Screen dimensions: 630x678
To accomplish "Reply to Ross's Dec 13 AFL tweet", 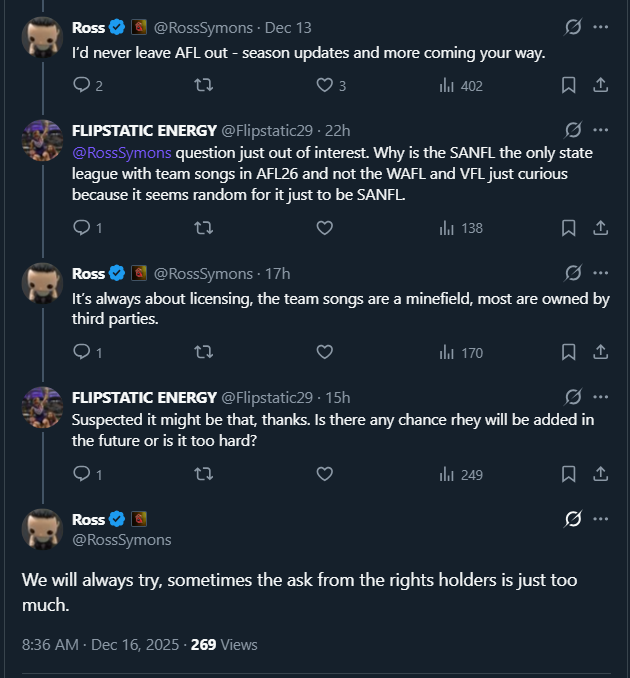I will (x=82, y=86).
